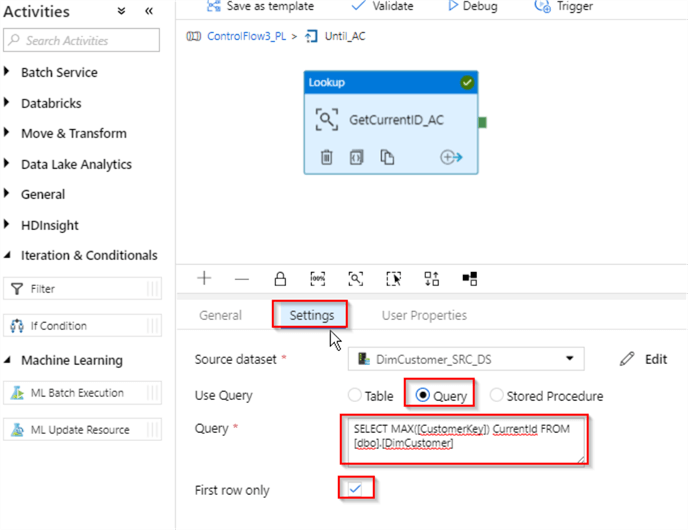Viewport: 688px width, 530px height.
Task: Click the First row only label
Action: tap(232, 490)
